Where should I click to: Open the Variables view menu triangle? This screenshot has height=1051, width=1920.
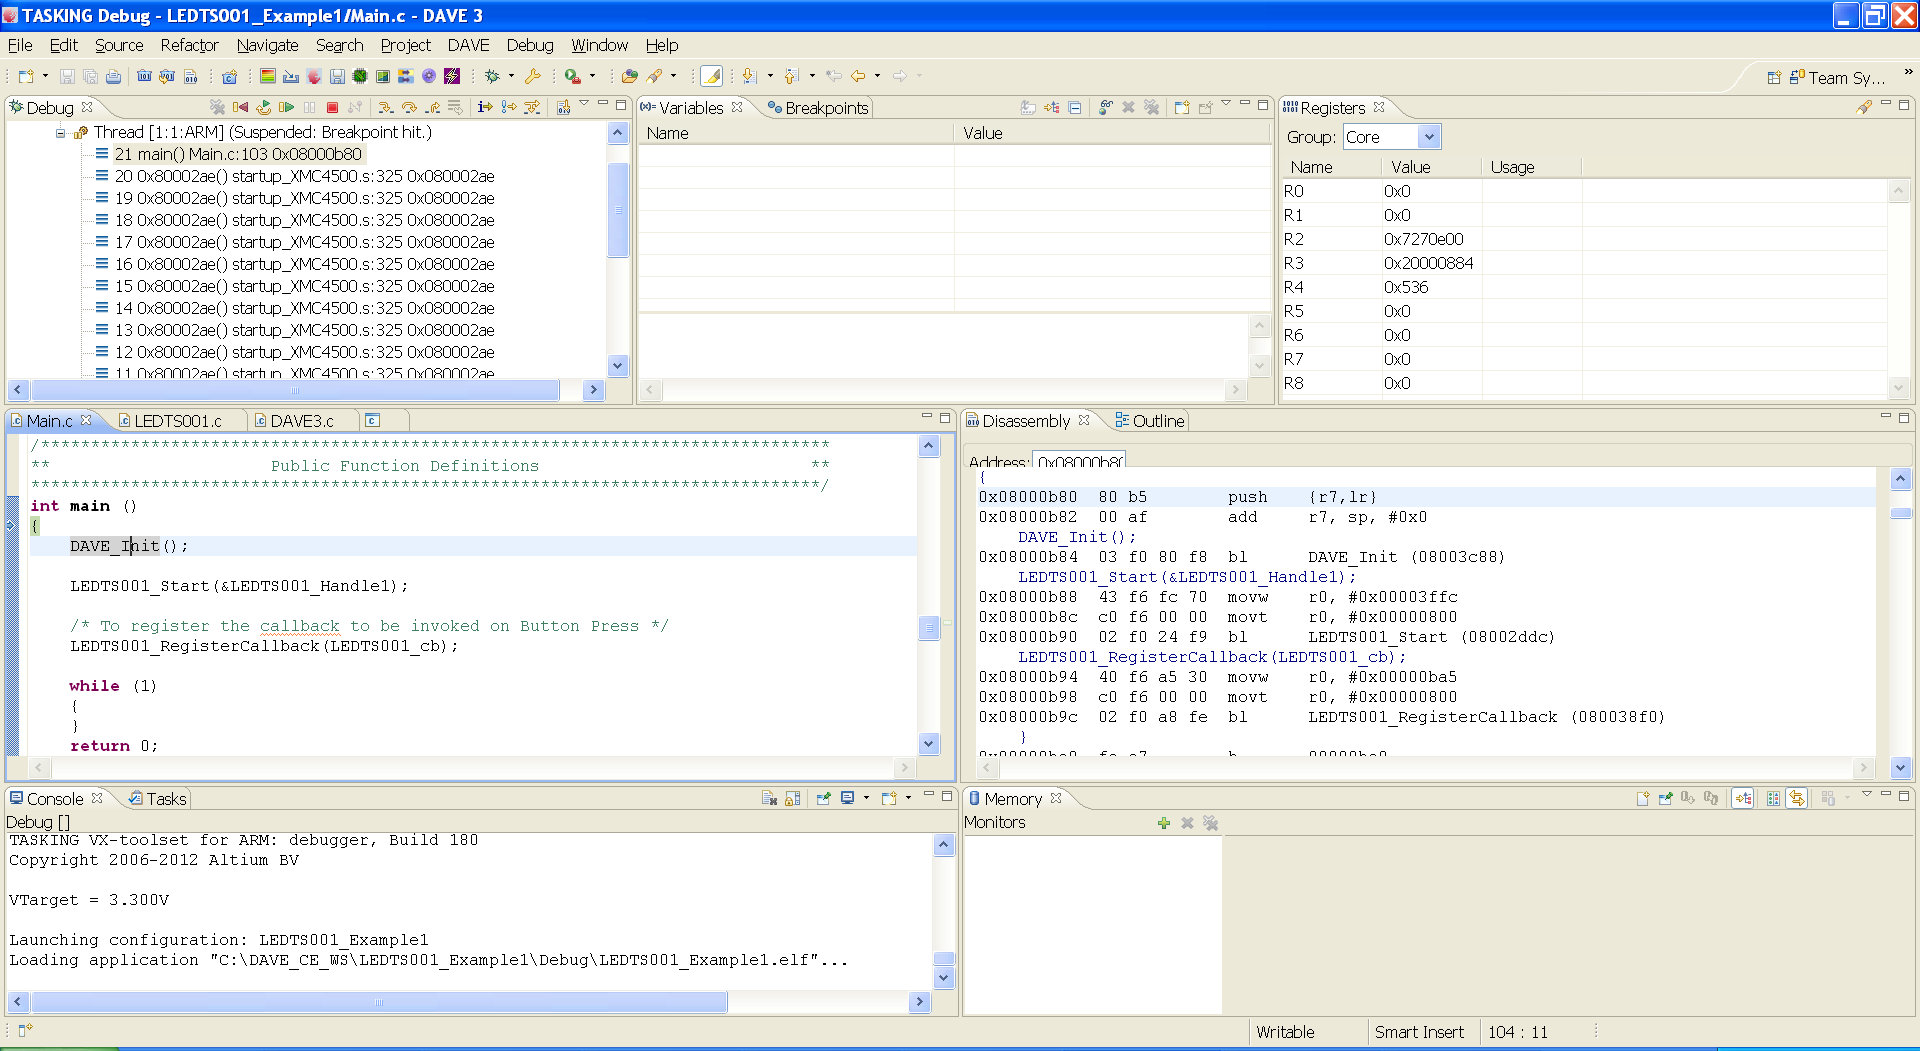1226,103
